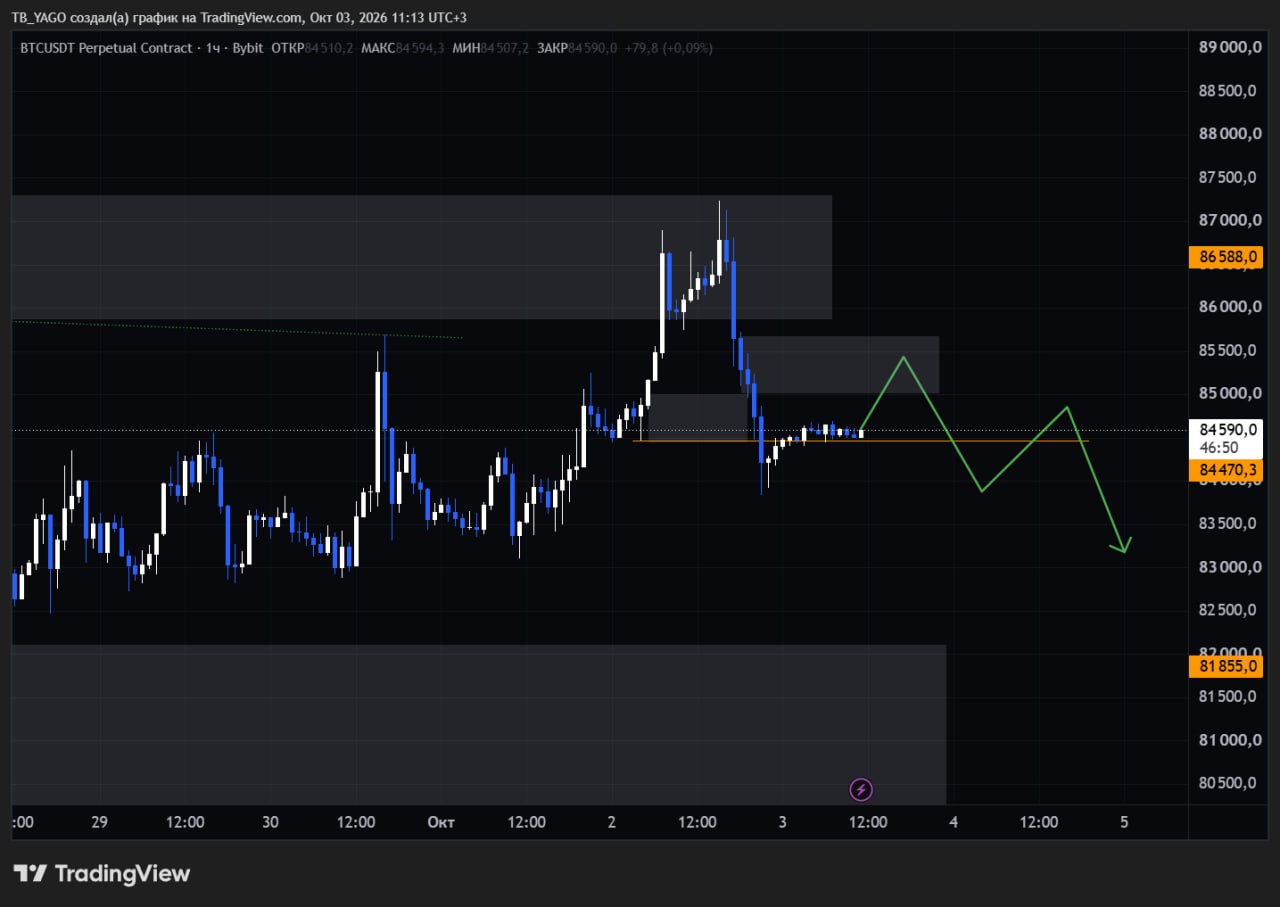
Task: Click the 5 date label on time axis
Action: [1124, 822]
